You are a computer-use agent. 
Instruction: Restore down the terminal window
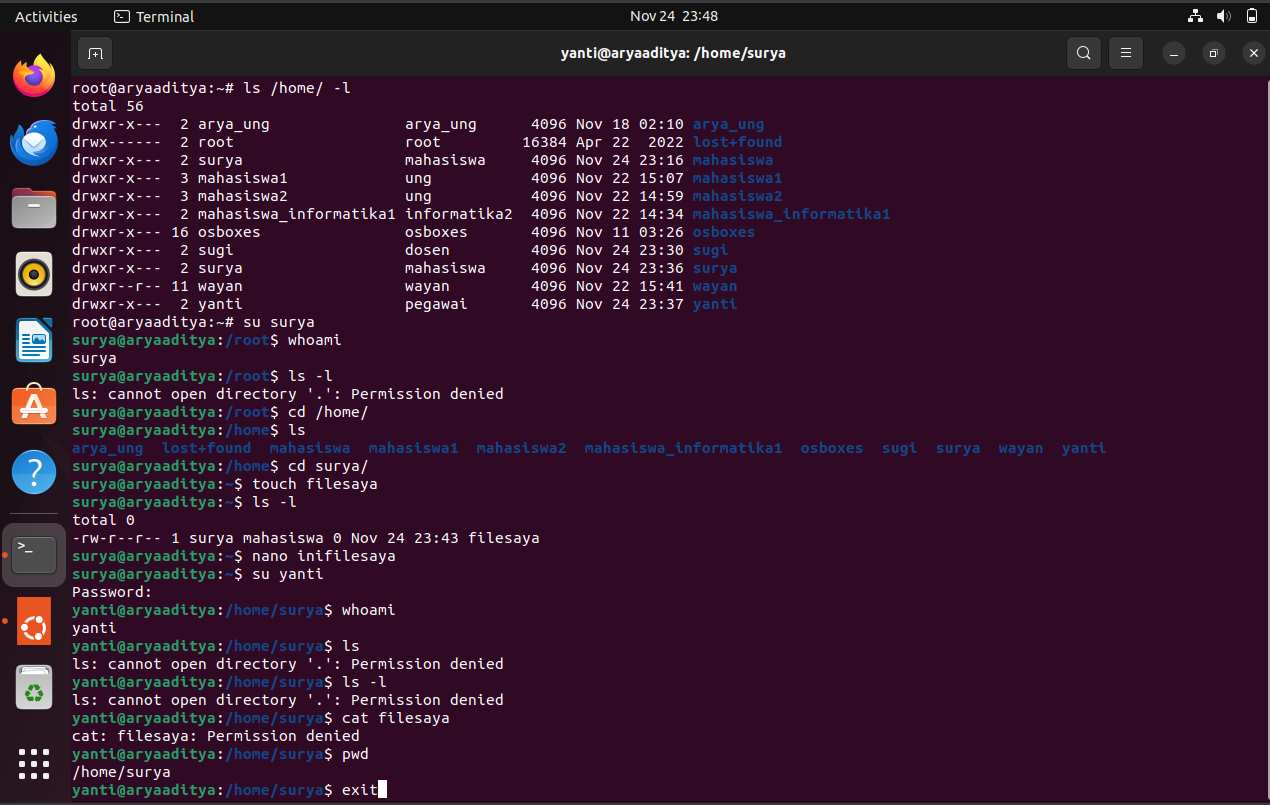[x=1213, y=53]
